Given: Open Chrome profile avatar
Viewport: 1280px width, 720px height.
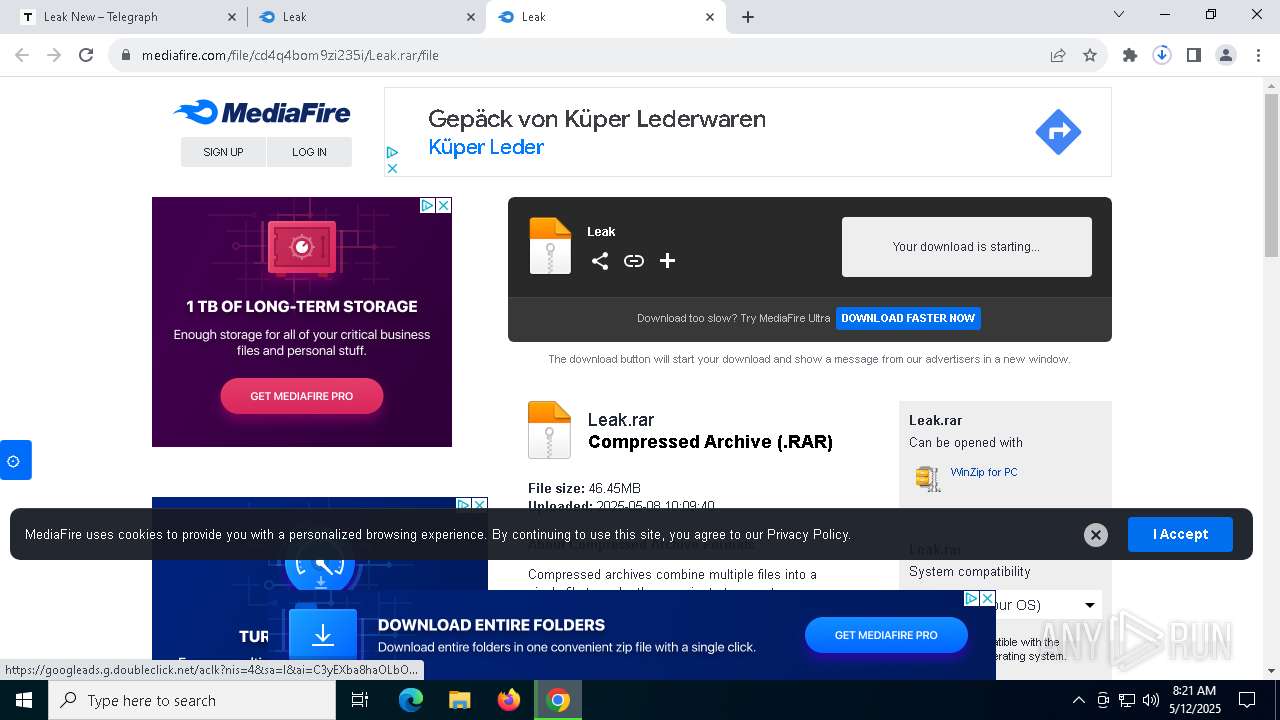Looking at the screenshot, I should (1226, 56).
